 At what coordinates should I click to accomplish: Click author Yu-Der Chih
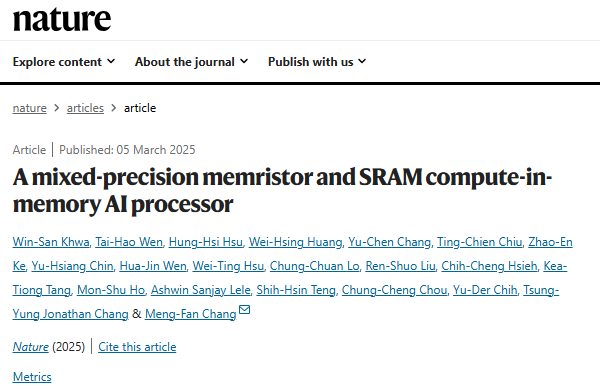(x=485, y=290)
